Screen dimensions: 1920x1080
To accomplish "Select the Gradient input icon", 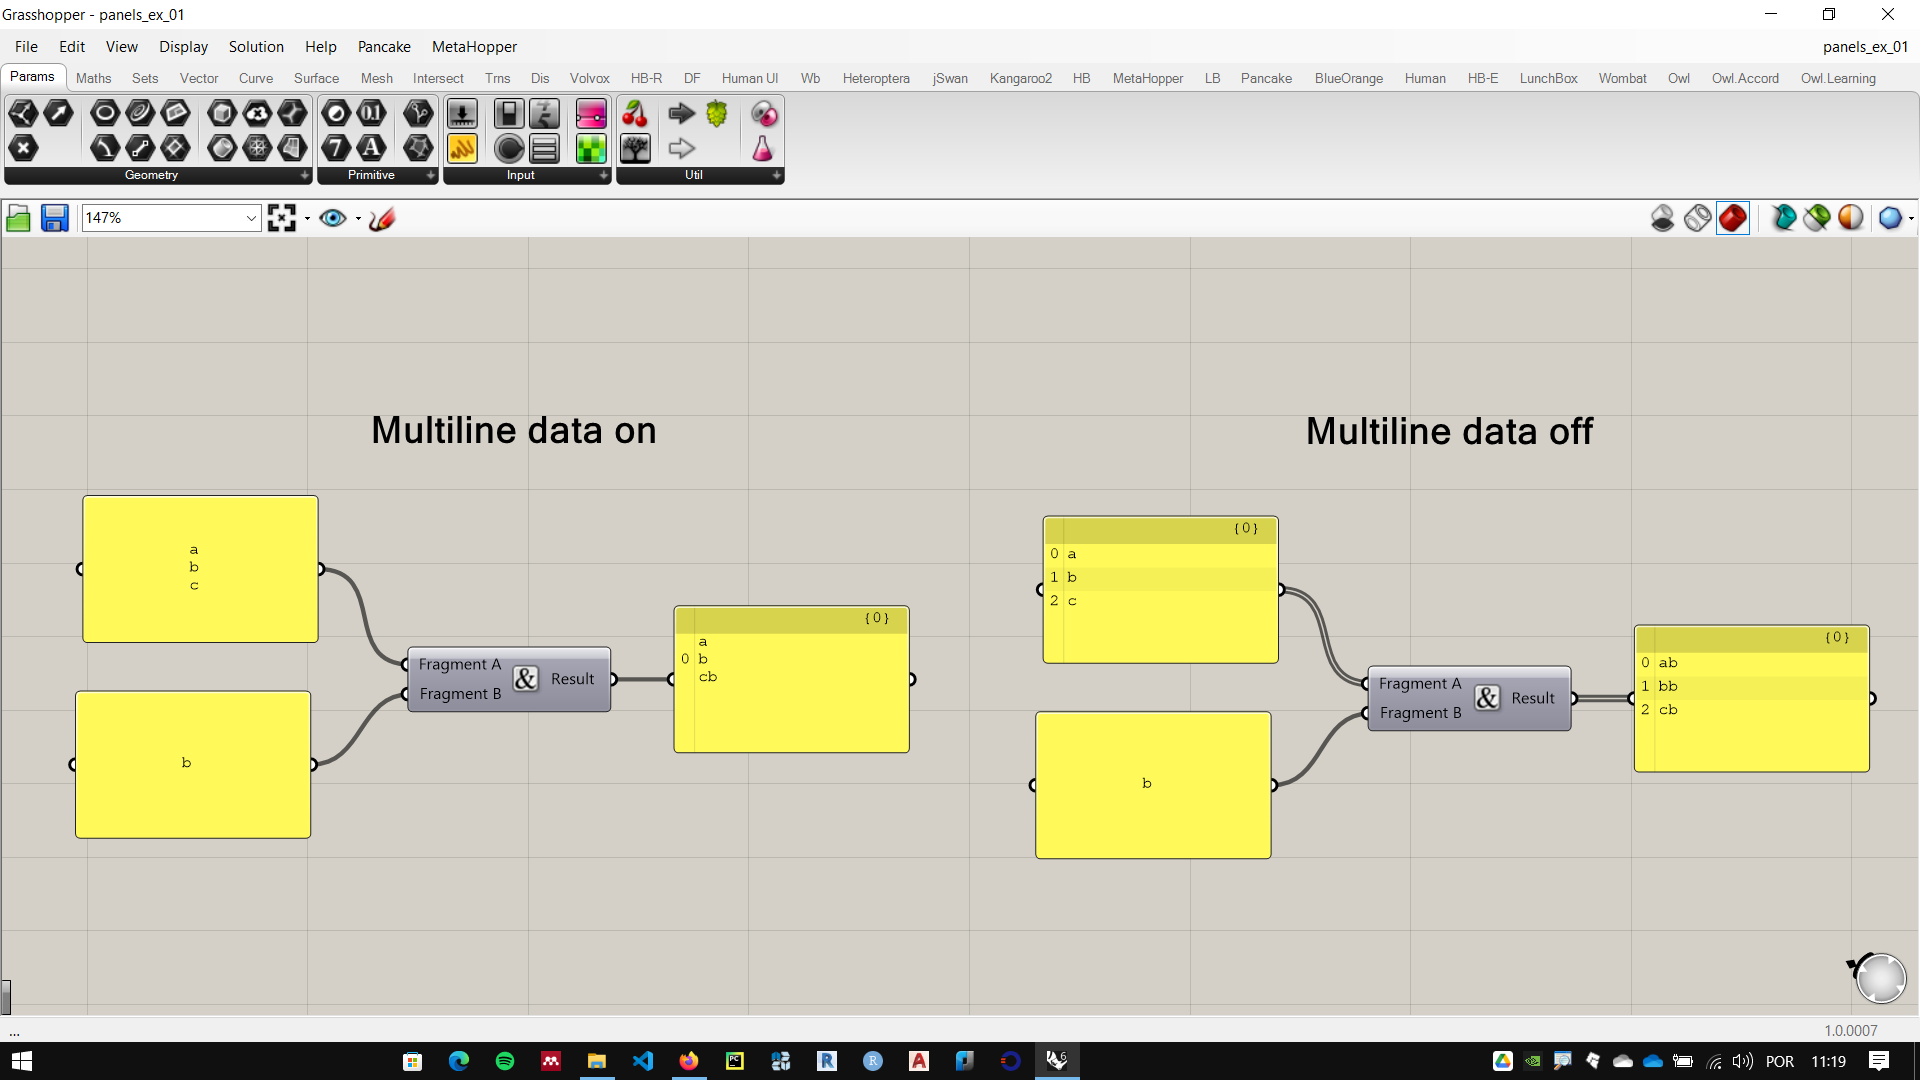I will pos(591,114).
